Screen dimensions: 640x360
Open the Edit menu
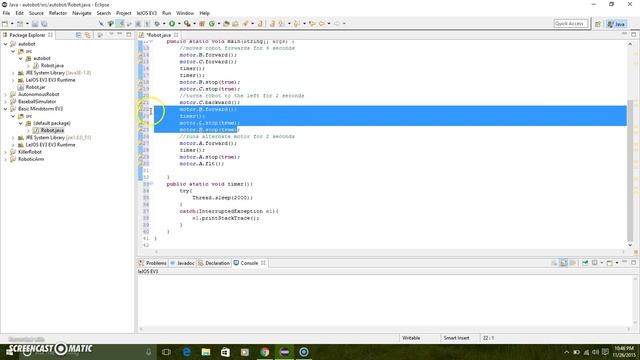[x=19, y=13]
